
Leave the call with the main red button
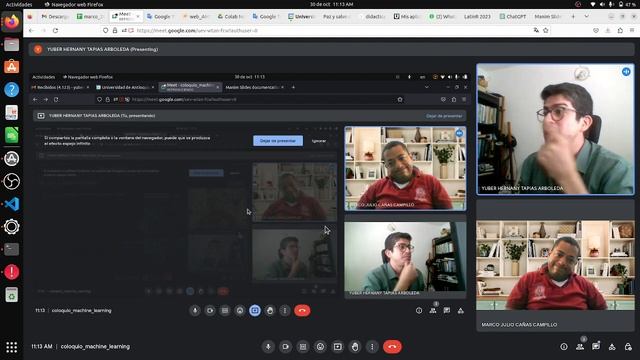point(392,347)
